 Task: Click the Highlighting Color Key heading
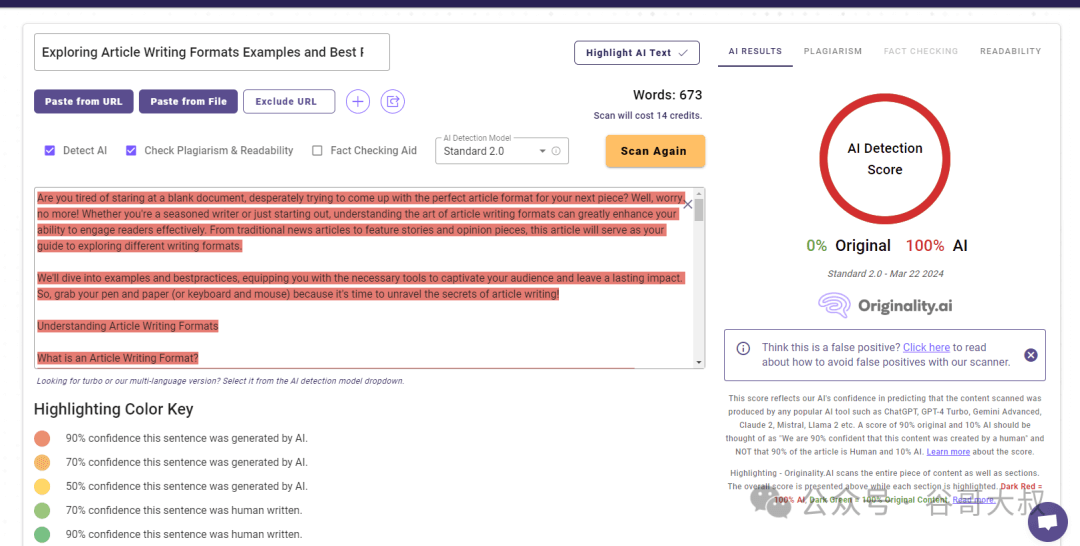(114, 409)
